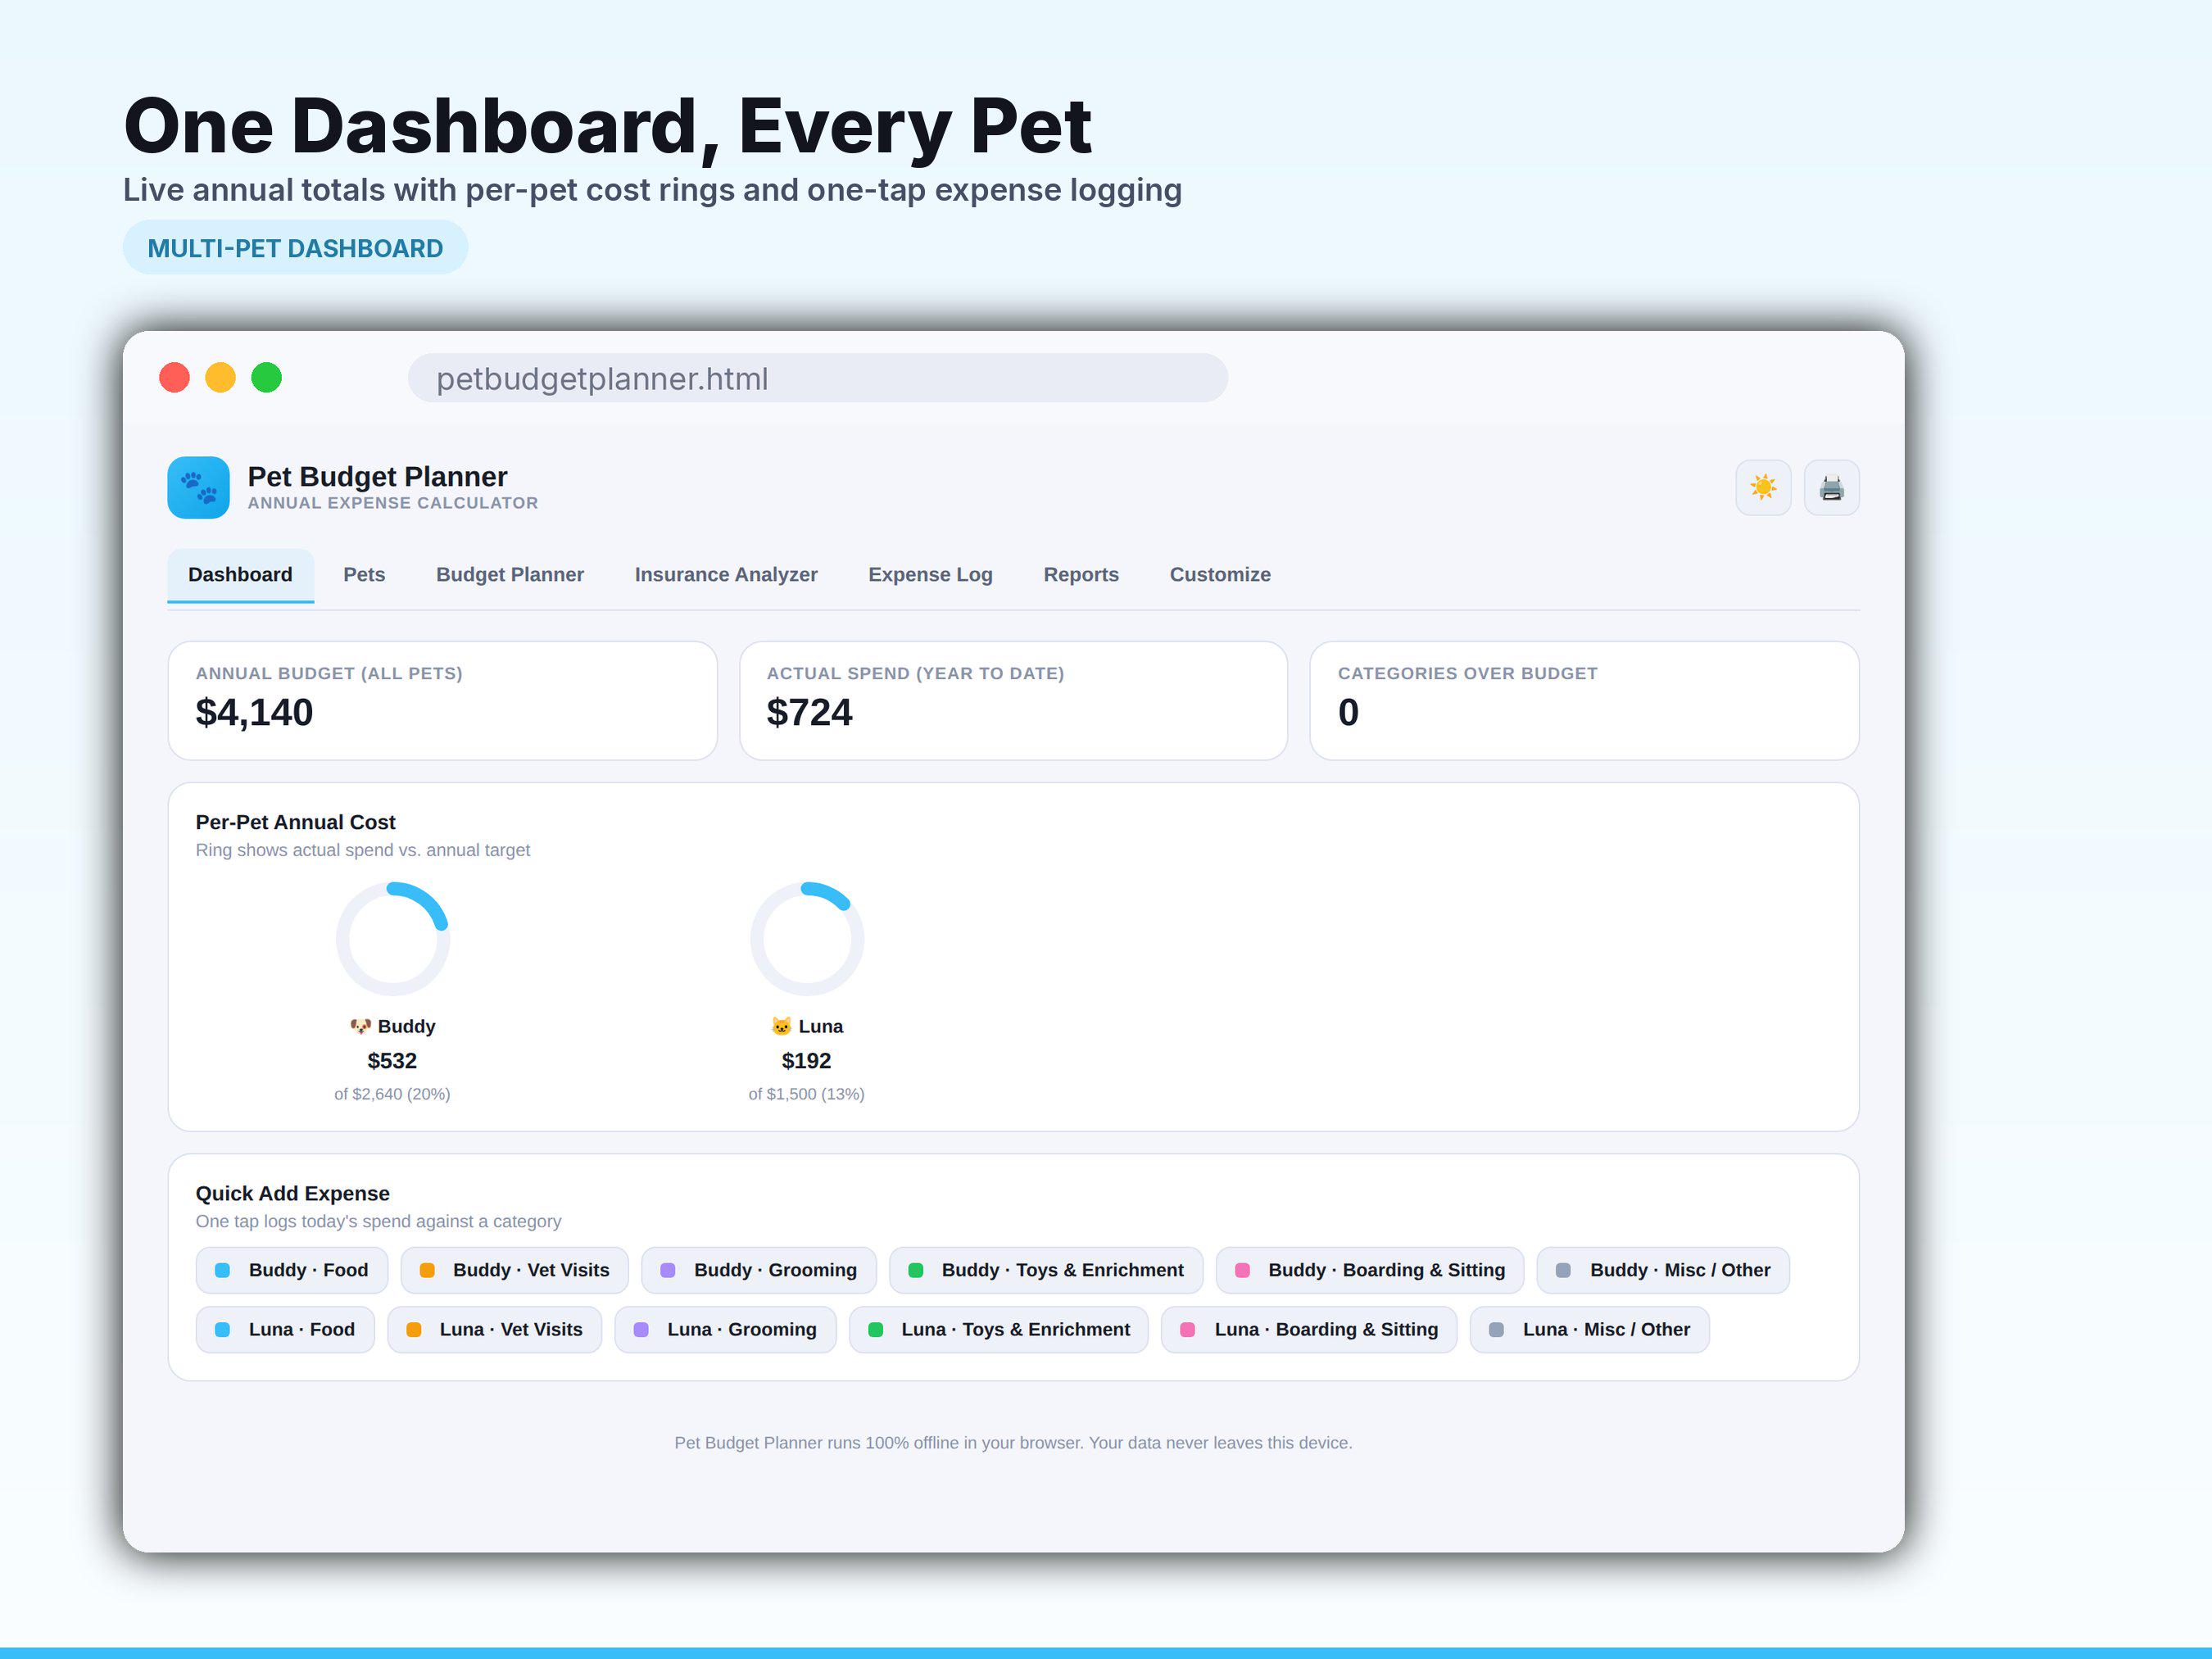The height and width of the screenshot is (1659, 2212).
Task: Click the Actual Spend $724 value
Action: click(809, 712)
